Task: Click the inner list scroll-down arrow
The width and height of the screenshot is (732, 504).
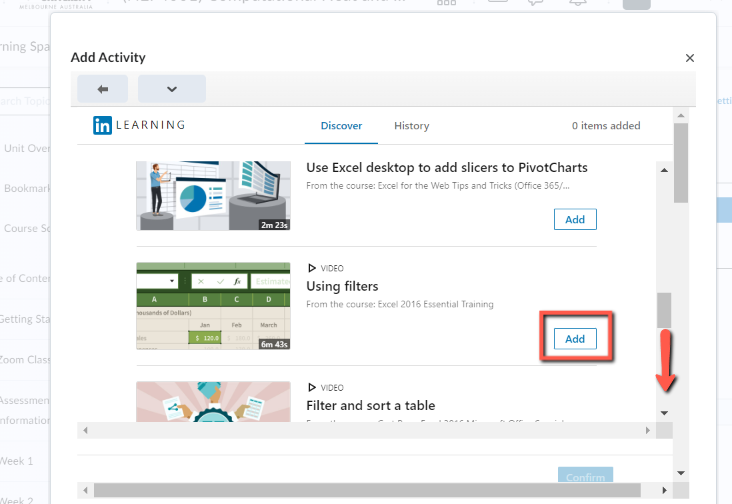Action: point(664,413)
